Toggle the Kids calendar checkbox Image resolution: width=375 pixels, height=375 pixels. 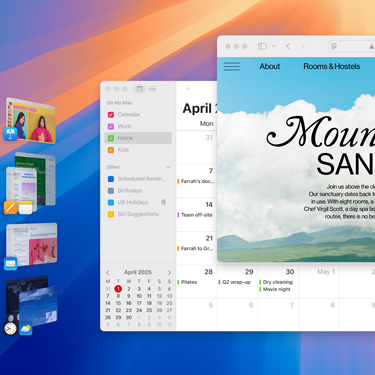pos(111,150)
